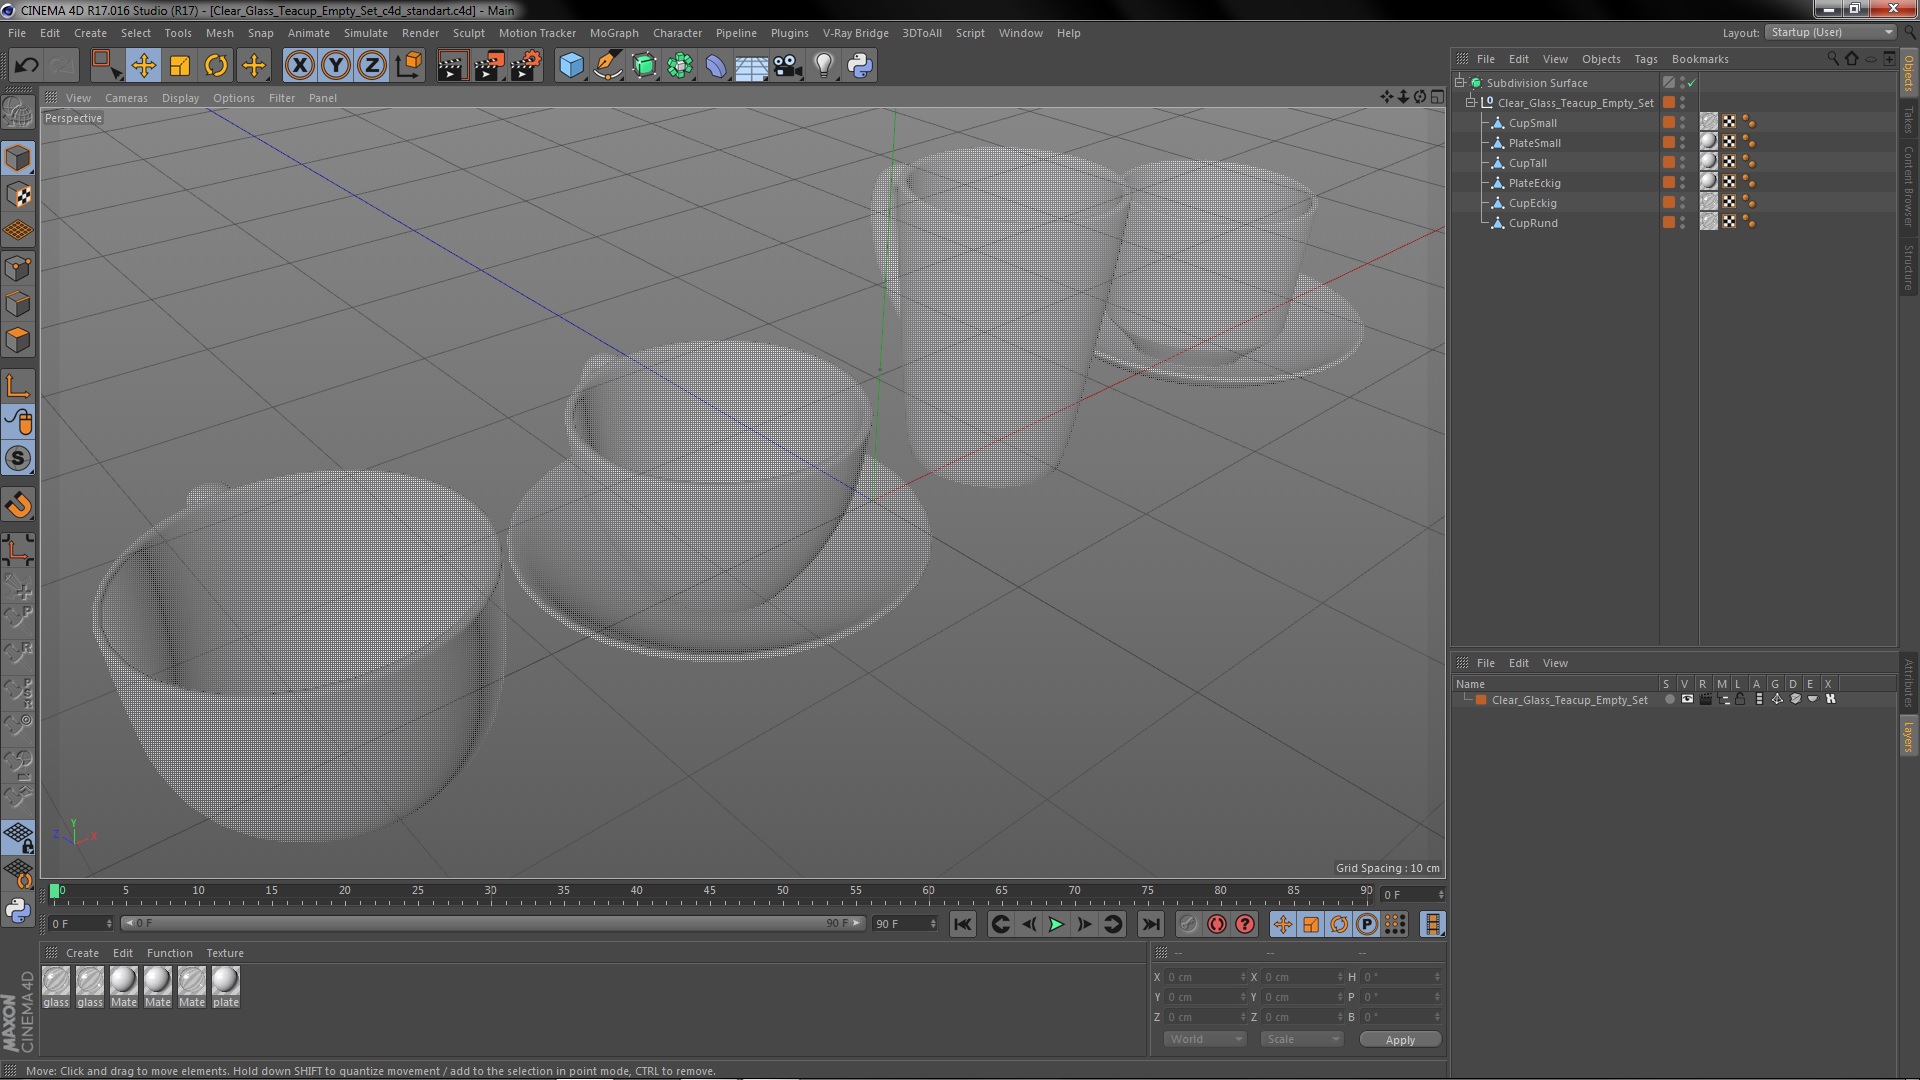This screenshot has height=1080, width=1920.
Task: Select the Move tool in top toolbar
Action: click(143, 66)
